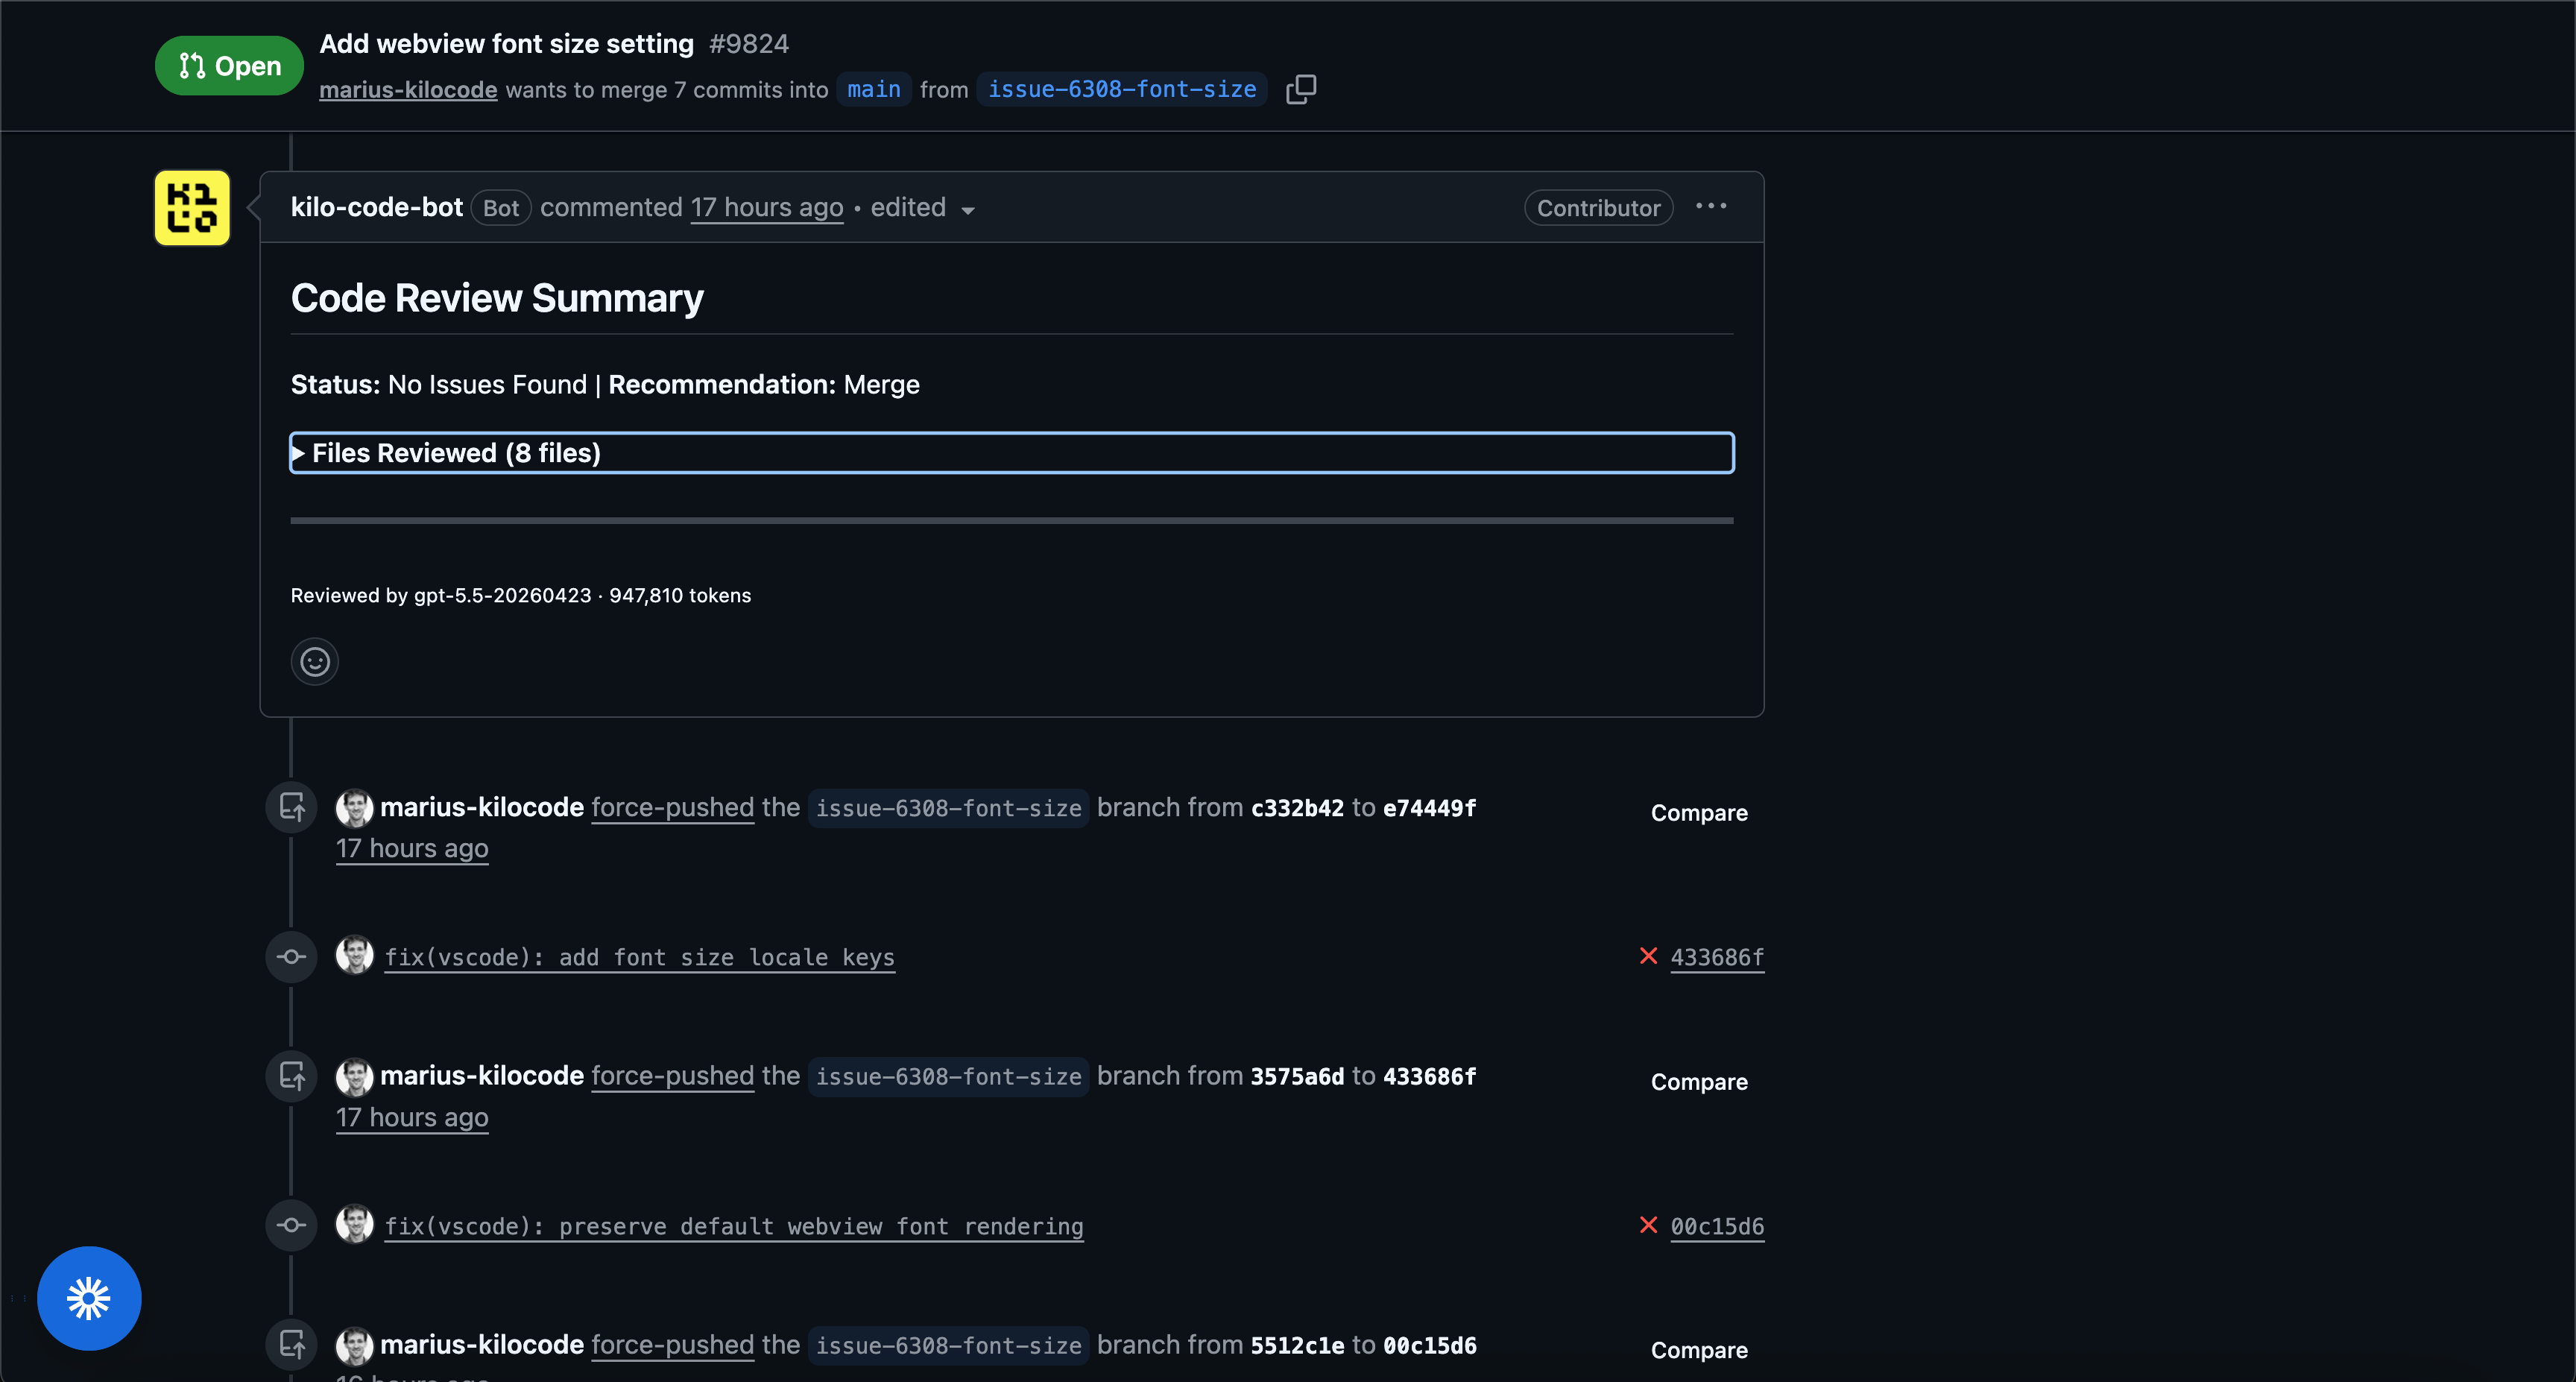Viewport: 2576px width, 1382px height.
Task: Click the red failed-check X beside 00c15d6
Action: pyautogui.click(x=1649, y=1225)
